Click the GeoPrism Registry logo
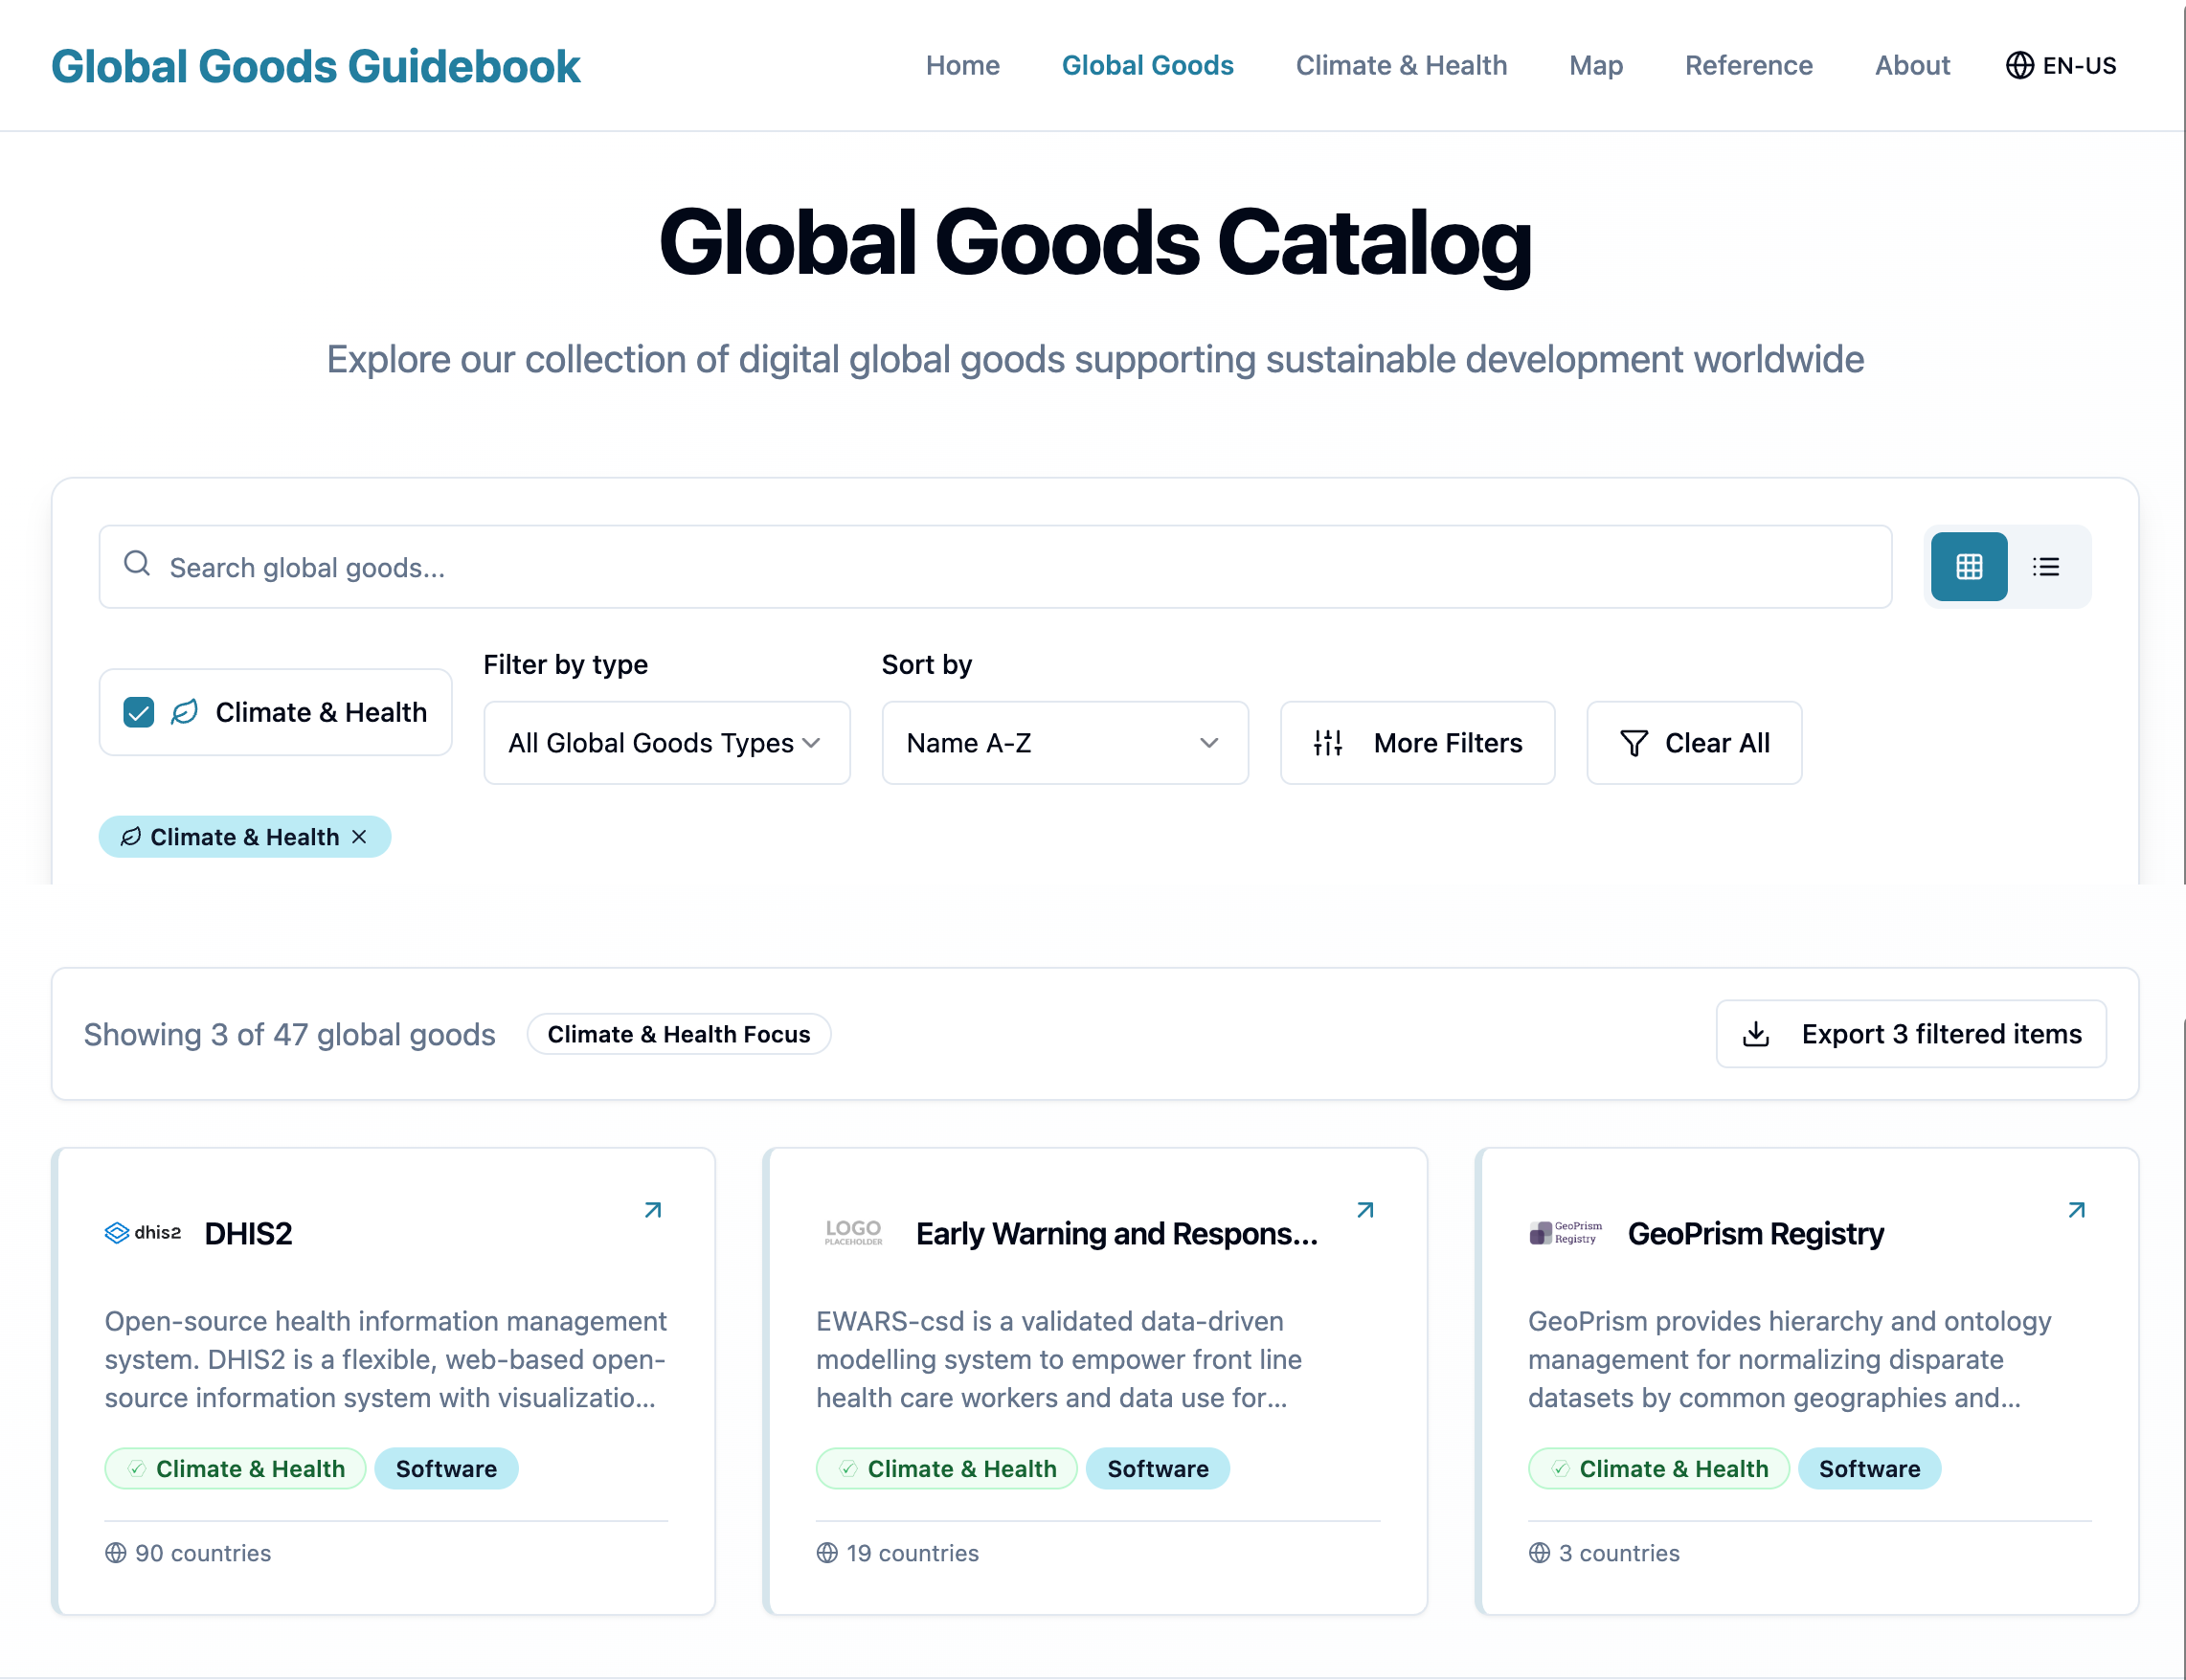The height and width of the screenshot is (1680, 2186). click(x=1566, y=1233)
